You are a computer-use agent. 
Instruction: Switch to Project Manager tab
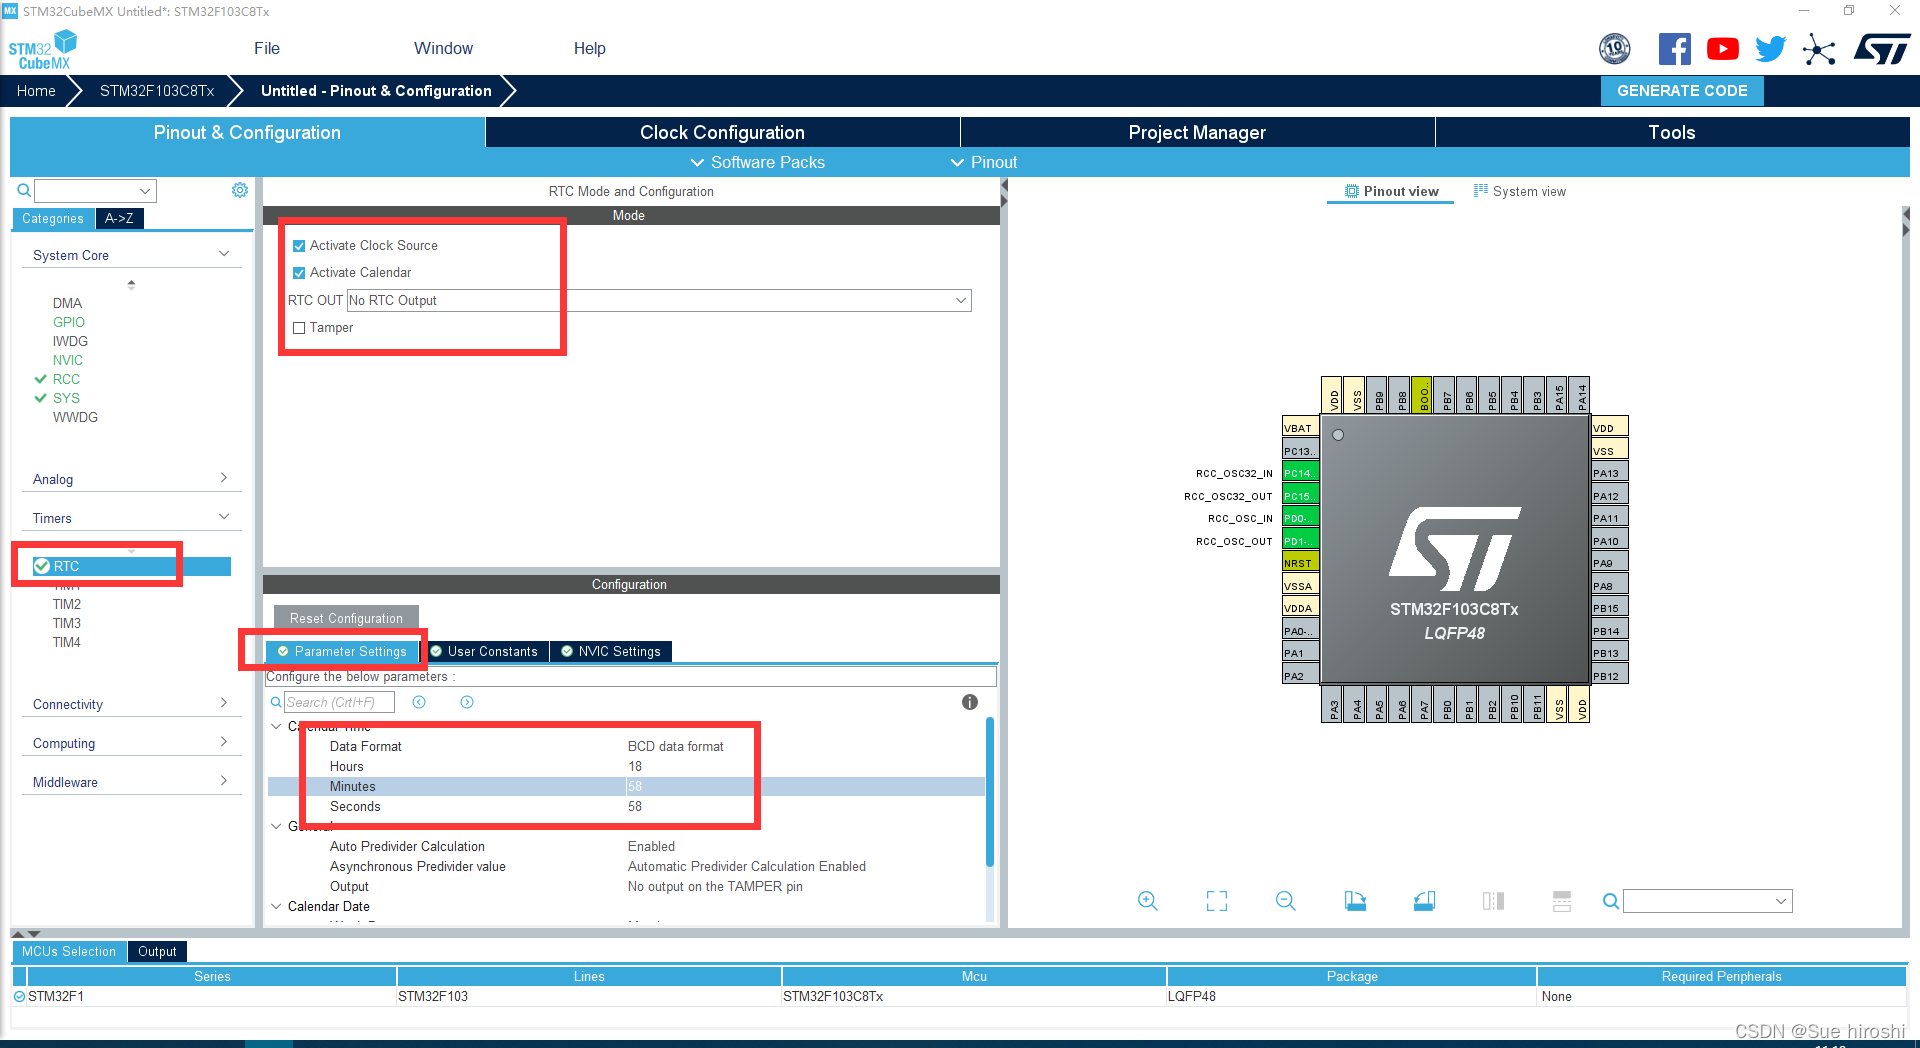[1197, 132]
